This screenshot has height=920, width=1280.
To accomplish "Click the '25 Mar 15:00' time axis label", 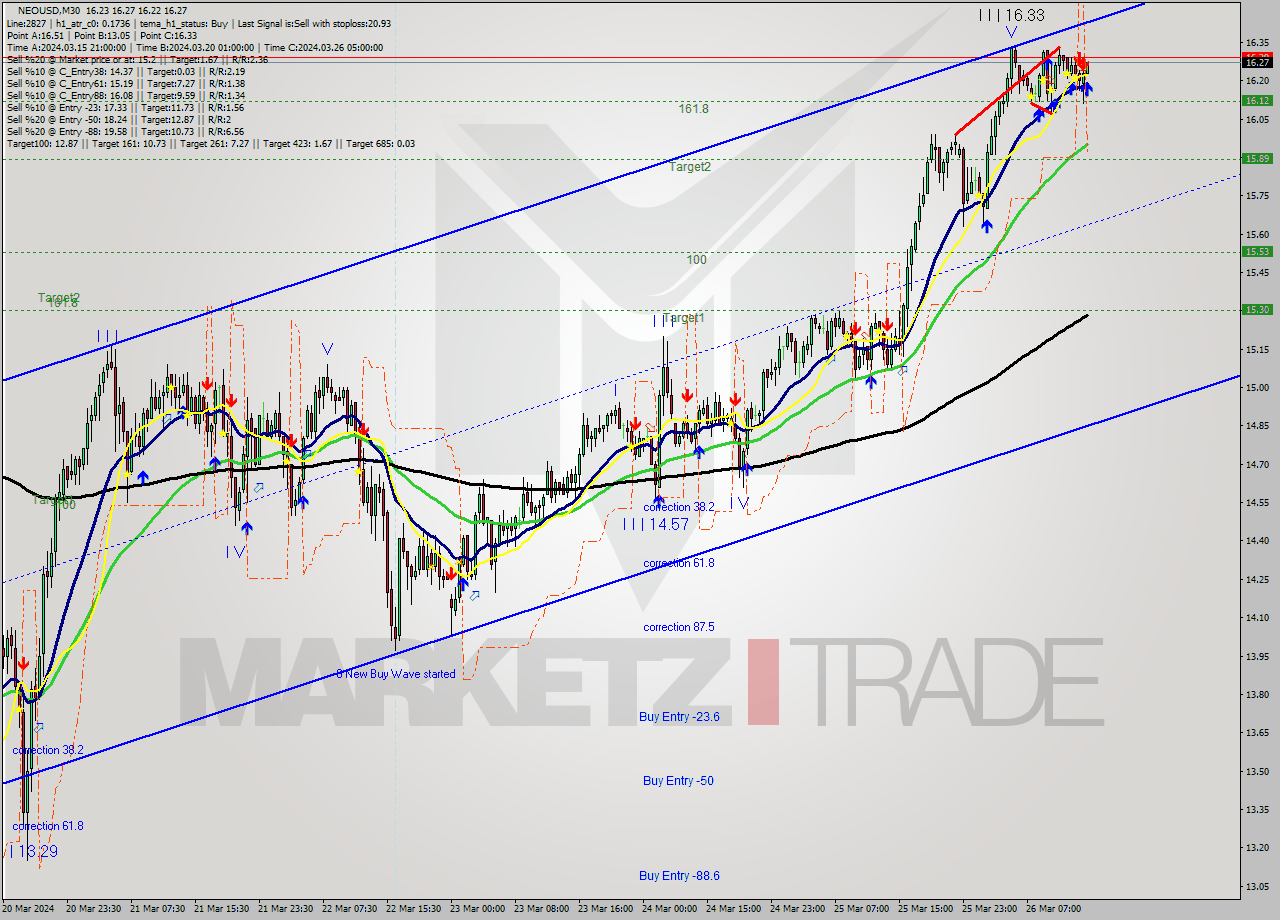I will coord(925,908).
